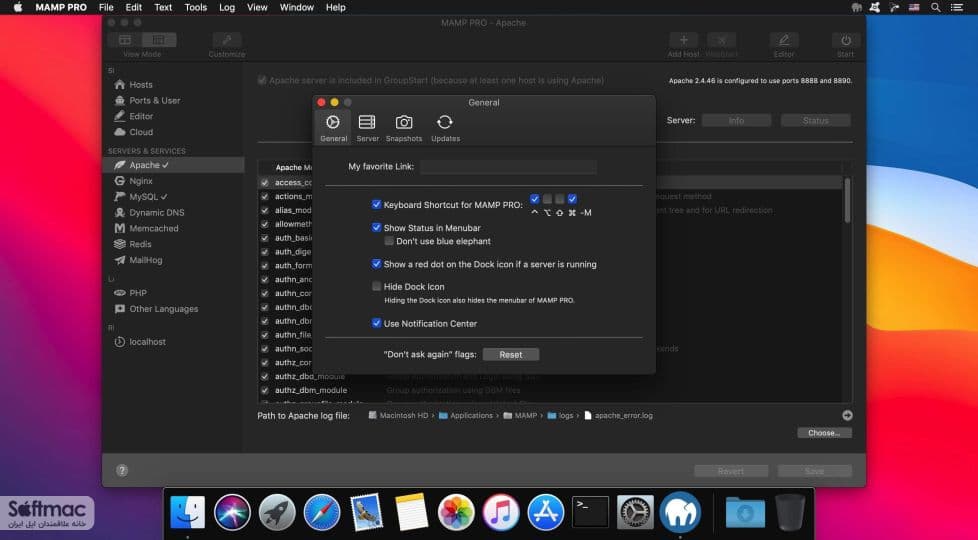Viewport: 978px width, 540px height.
Task: Click the Customize toolbar icon
Action: 227,40
